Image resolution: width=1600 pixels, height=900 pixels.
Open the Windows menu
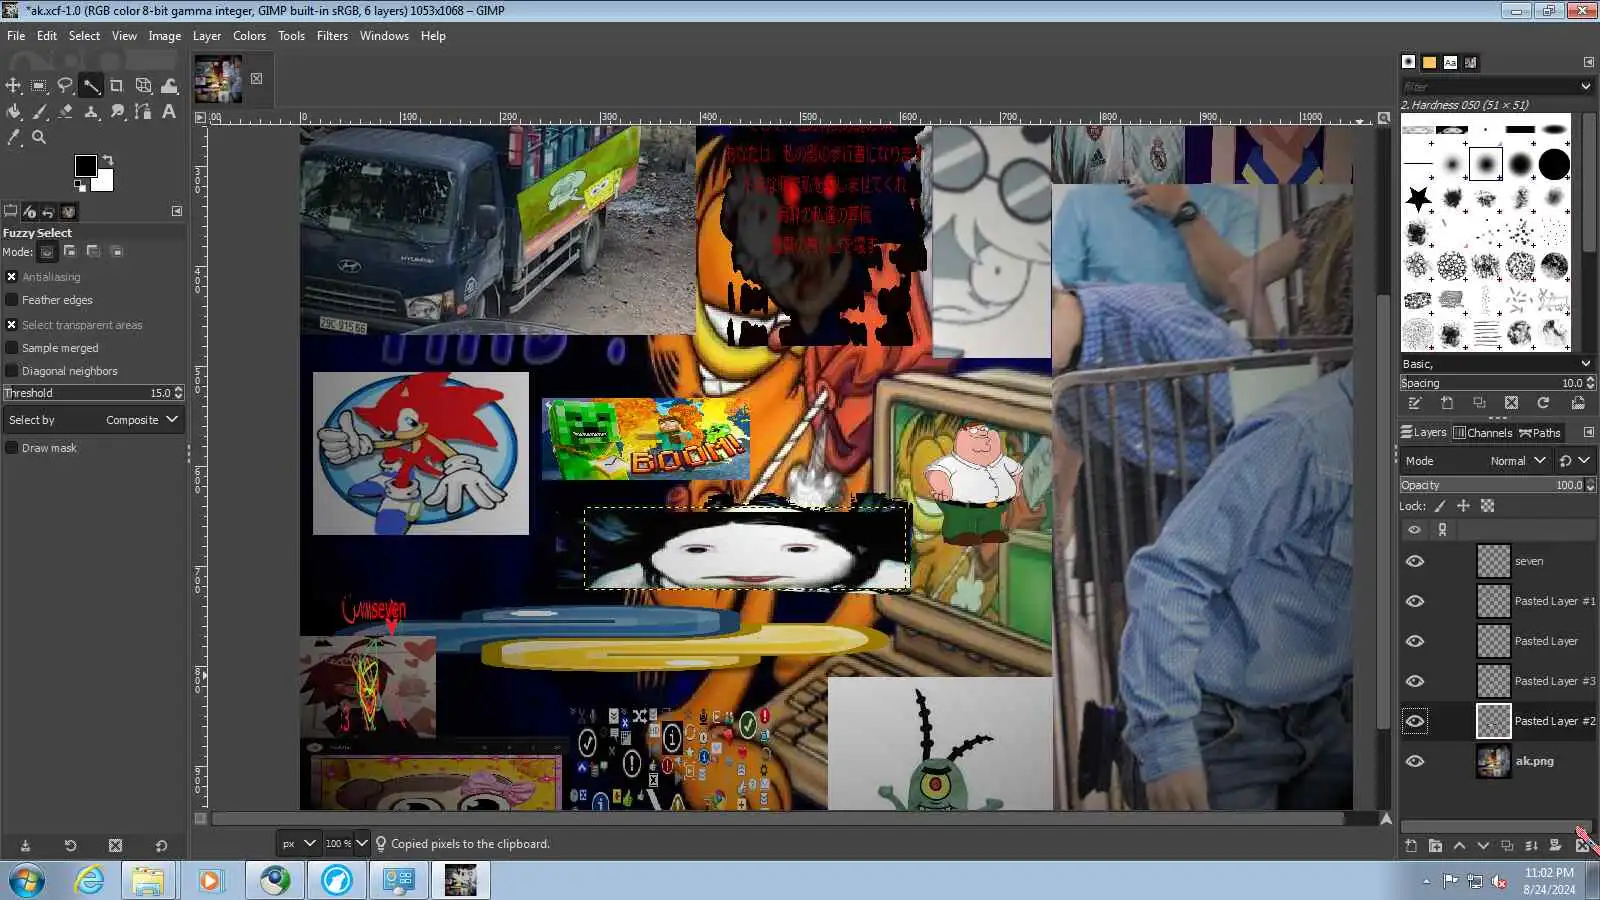[384, 36]
